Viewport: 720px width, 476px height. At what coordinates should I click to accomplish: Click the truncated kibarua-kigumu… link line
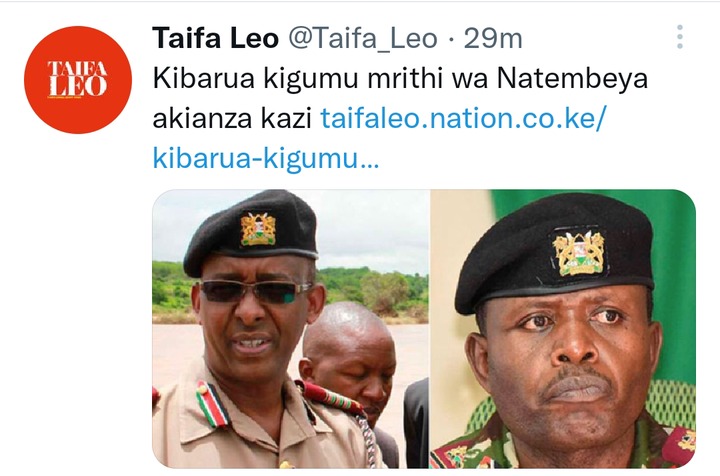(x=265, y=159)
